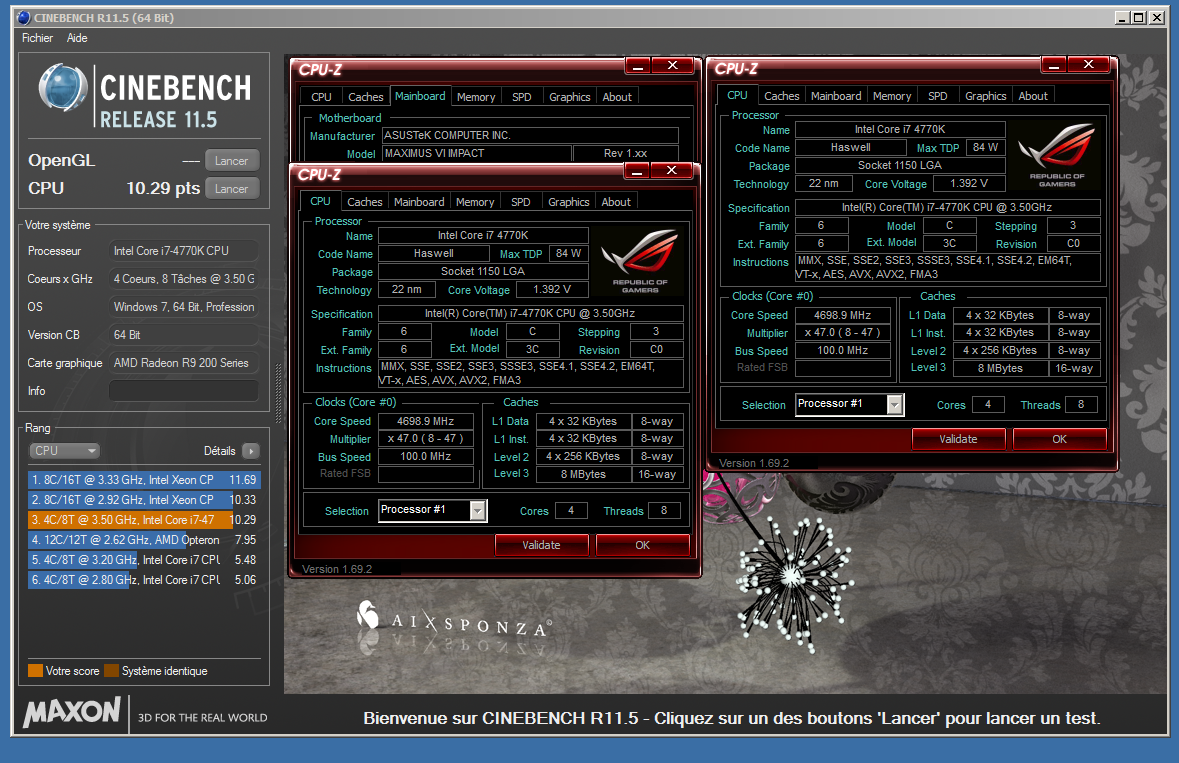Switch to Caches tab in right CPU-Z window
Image resolution: width=1179 pixels, height=763 pixels.
pos(782,96)
